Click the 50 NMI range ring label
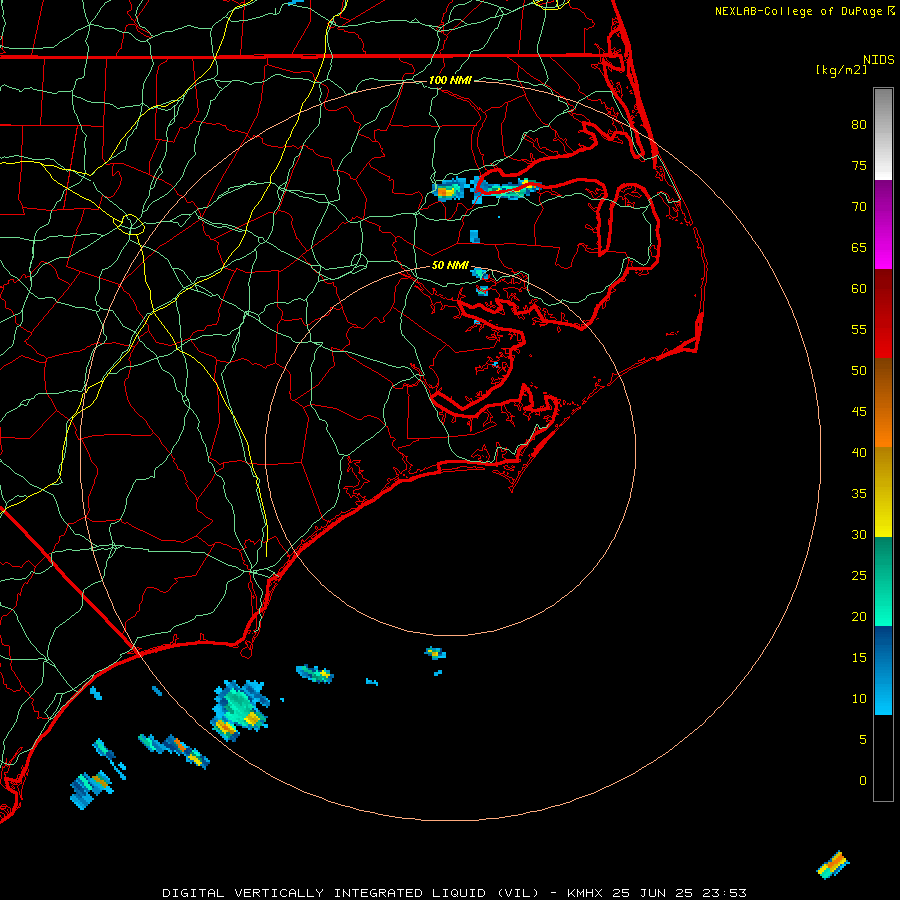Image resolution: width=900 pixels, height=900 pixels. (x=450, y=265)
